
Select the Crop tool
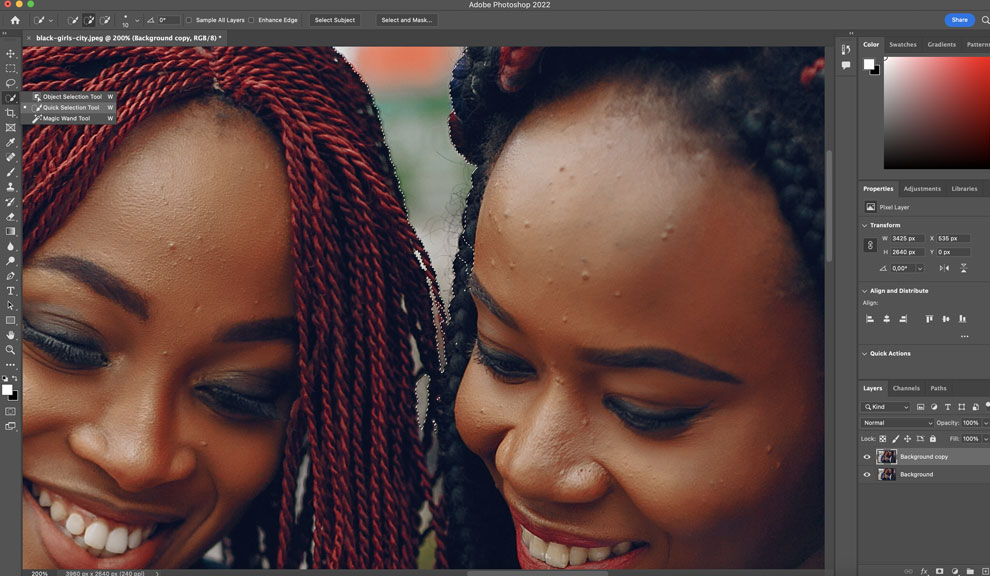(11, 113)
